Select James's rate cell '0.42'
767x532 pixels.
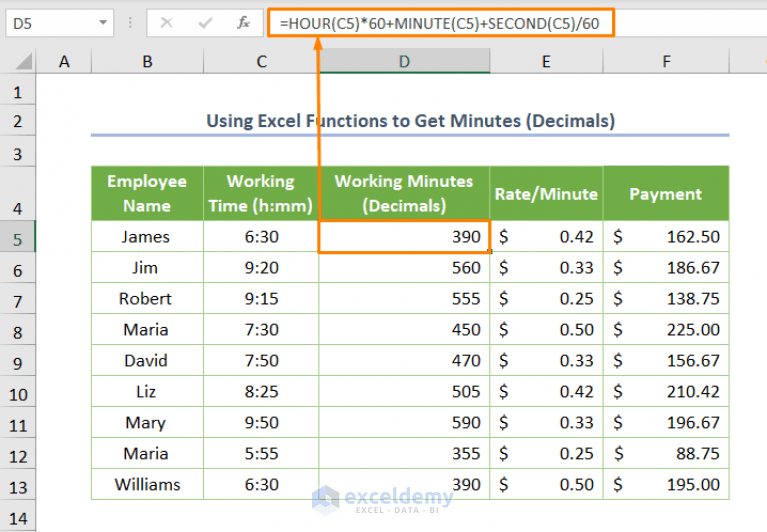(x=546, y=236)
